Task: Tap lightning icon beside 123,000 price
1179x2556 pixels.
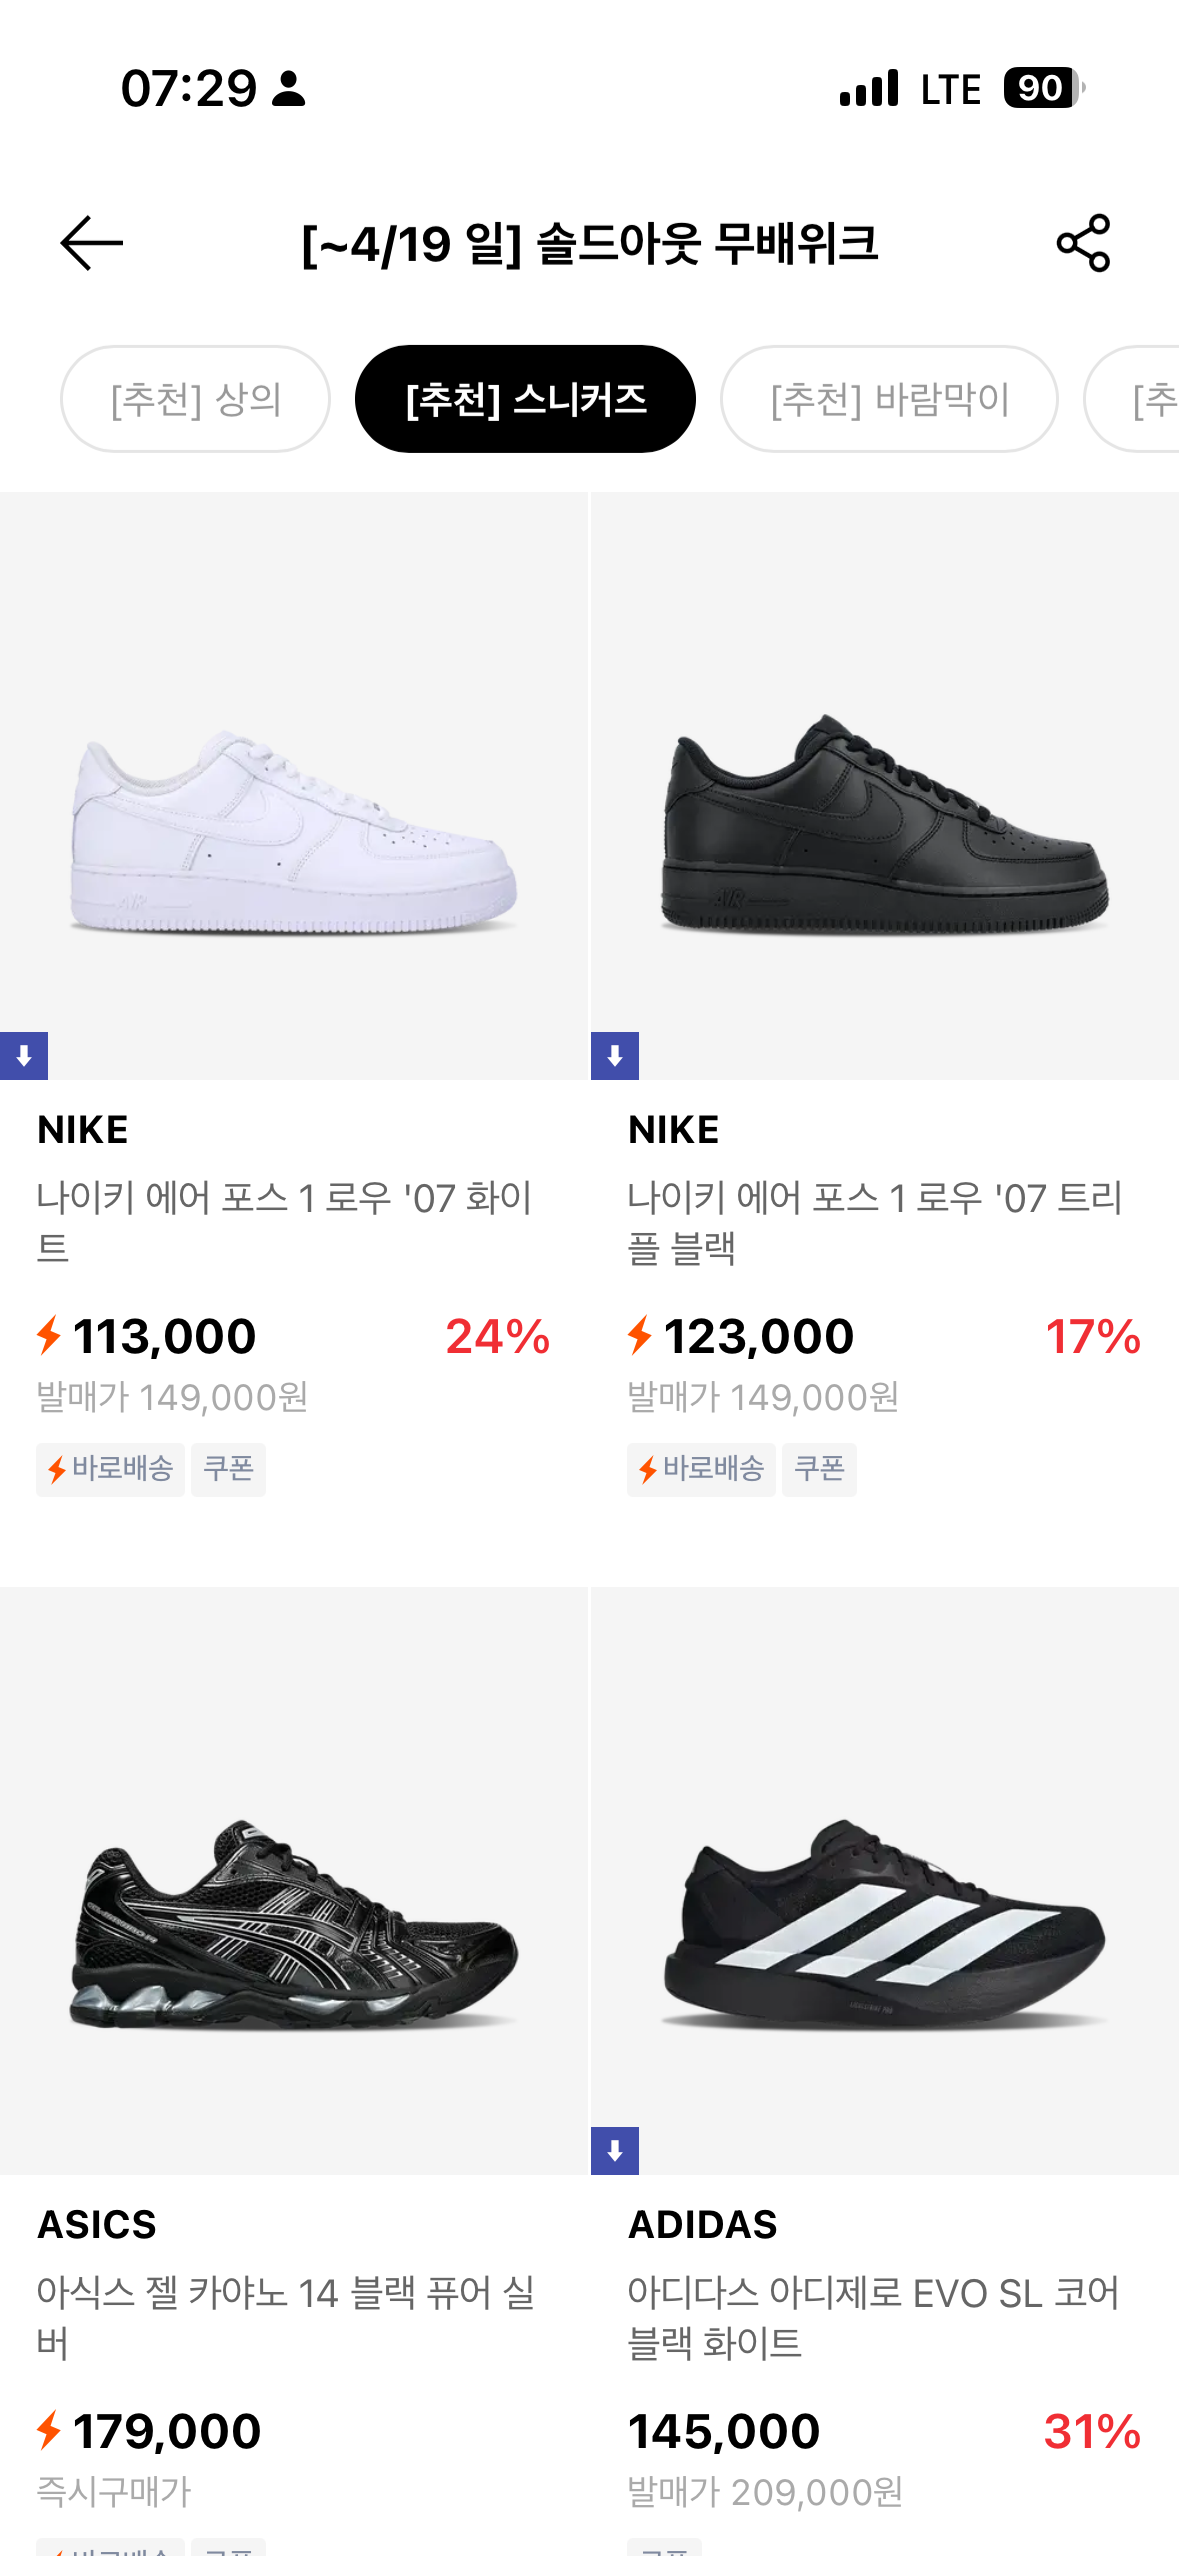Action: (x=640, y=1336)
